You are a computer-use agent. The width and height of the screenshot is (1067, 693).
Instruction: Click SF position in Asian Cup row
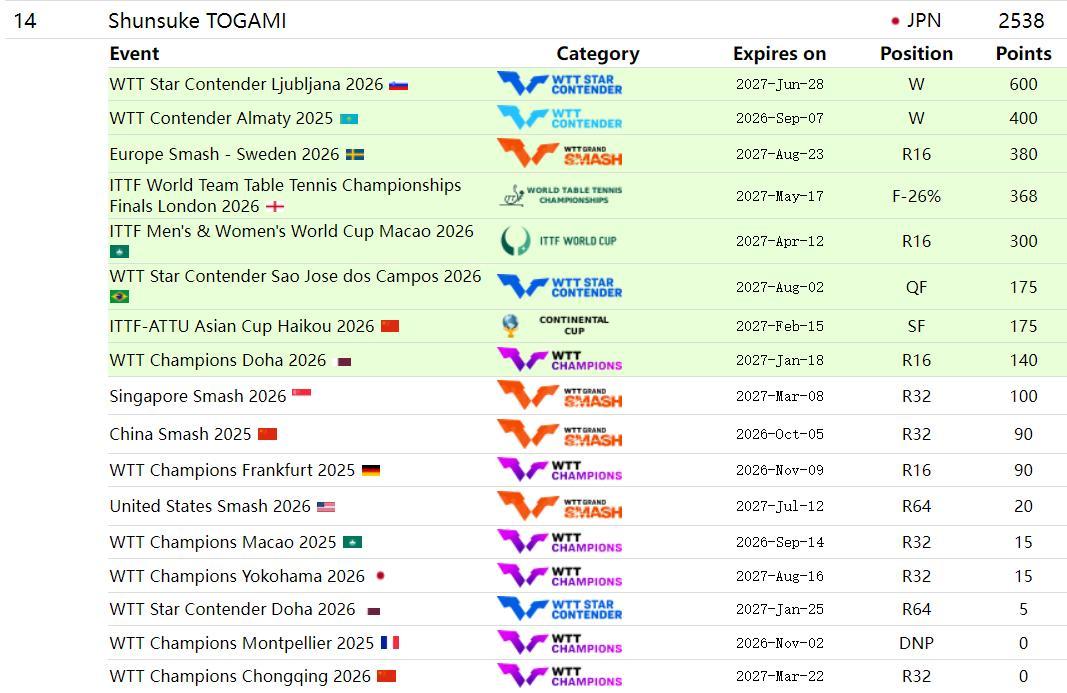[x=916, y=326]
